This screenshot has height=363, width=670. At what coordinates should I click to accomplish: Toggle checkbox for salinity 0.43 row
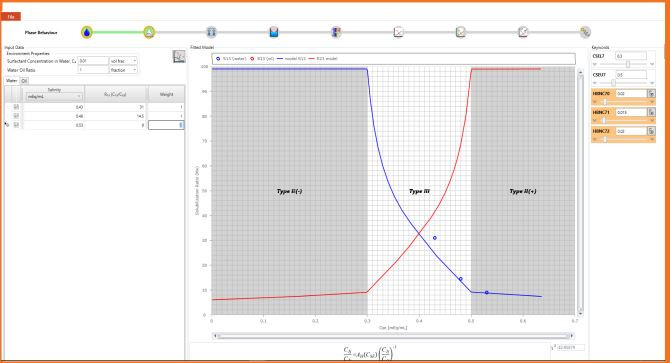click(x=16, y=107)
